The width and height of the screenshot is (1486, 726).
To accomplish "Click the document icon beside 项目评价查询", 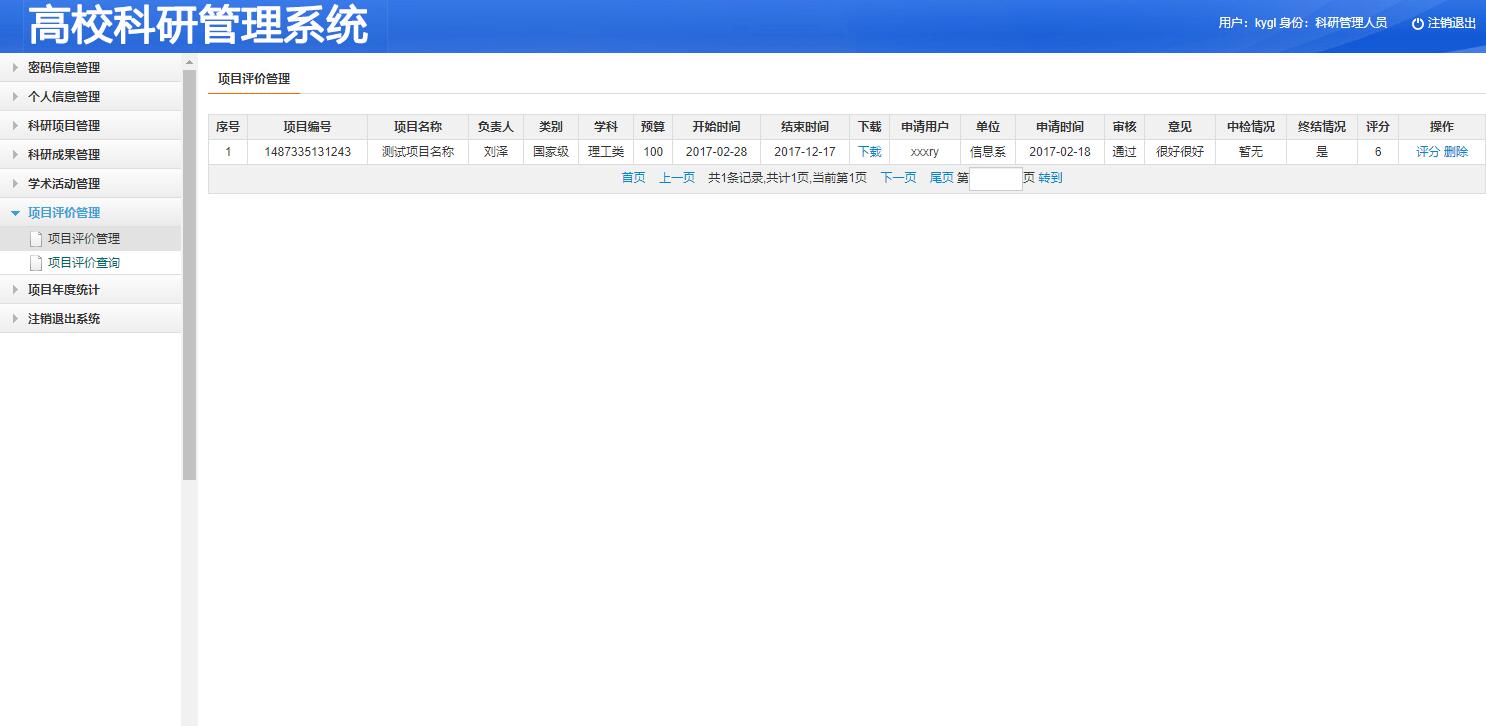I will pyautogui.click(x=36, y=263).
